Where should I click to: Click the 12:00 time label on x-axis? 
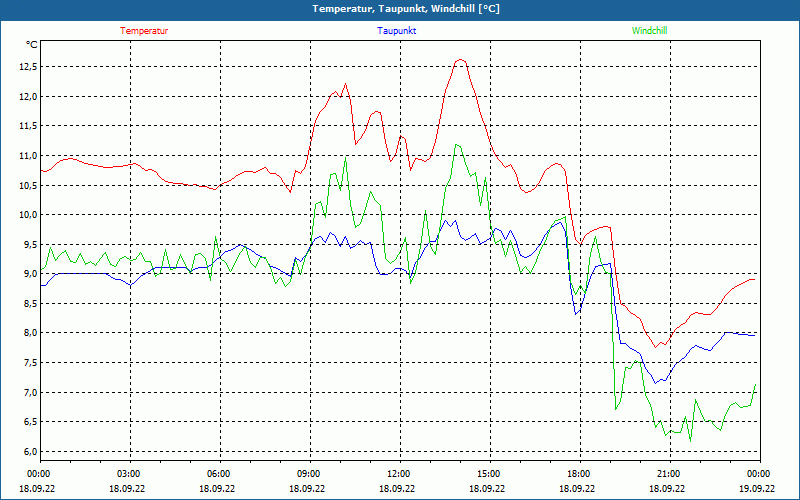point(401,474)
